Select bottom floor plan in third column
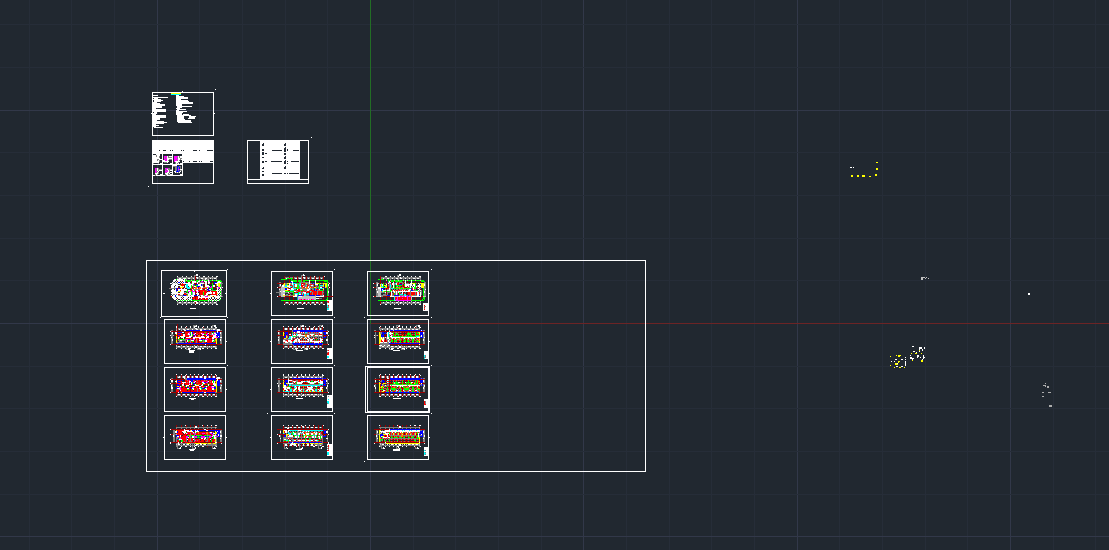The height and width of the screenshot is (550, 1109). [398, 437]
